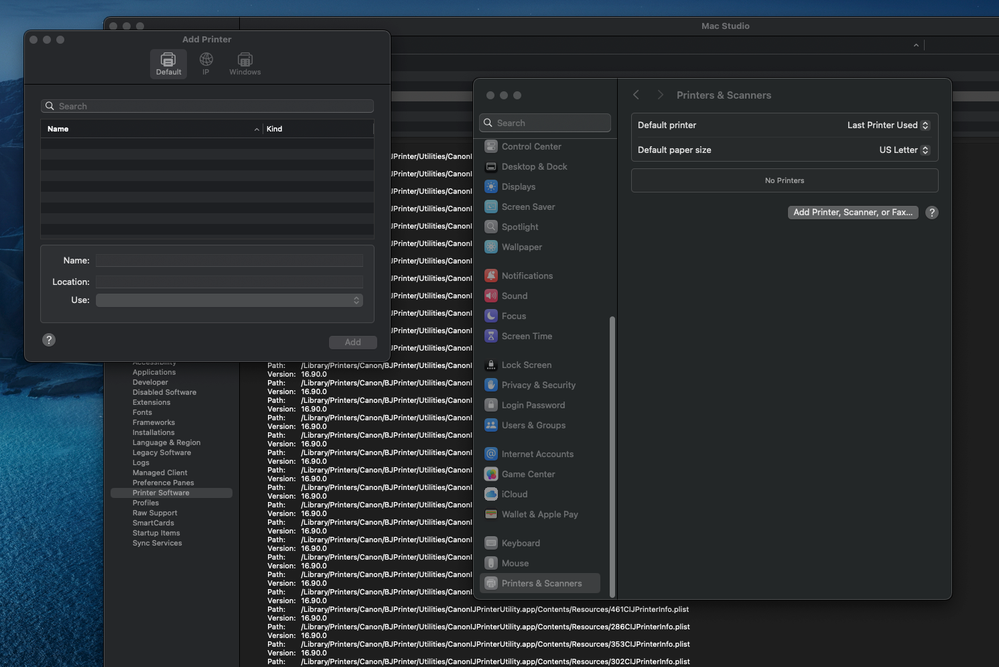Screen dimensions: 999x667
Task: Open the Users & Groups settings icon
Action: 491,425
